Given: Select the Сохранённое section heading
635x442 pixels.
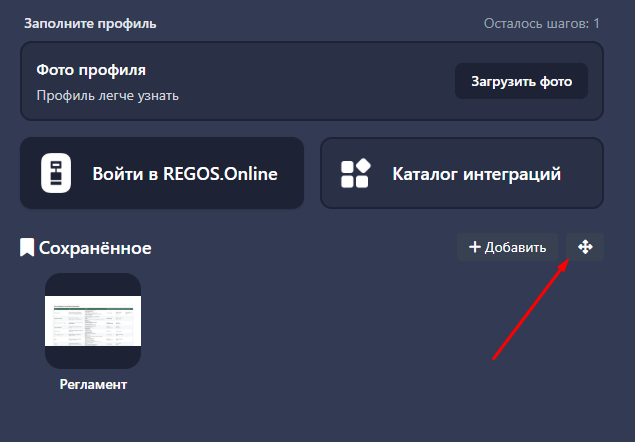Looking at the screenshot, I should 95,247.
